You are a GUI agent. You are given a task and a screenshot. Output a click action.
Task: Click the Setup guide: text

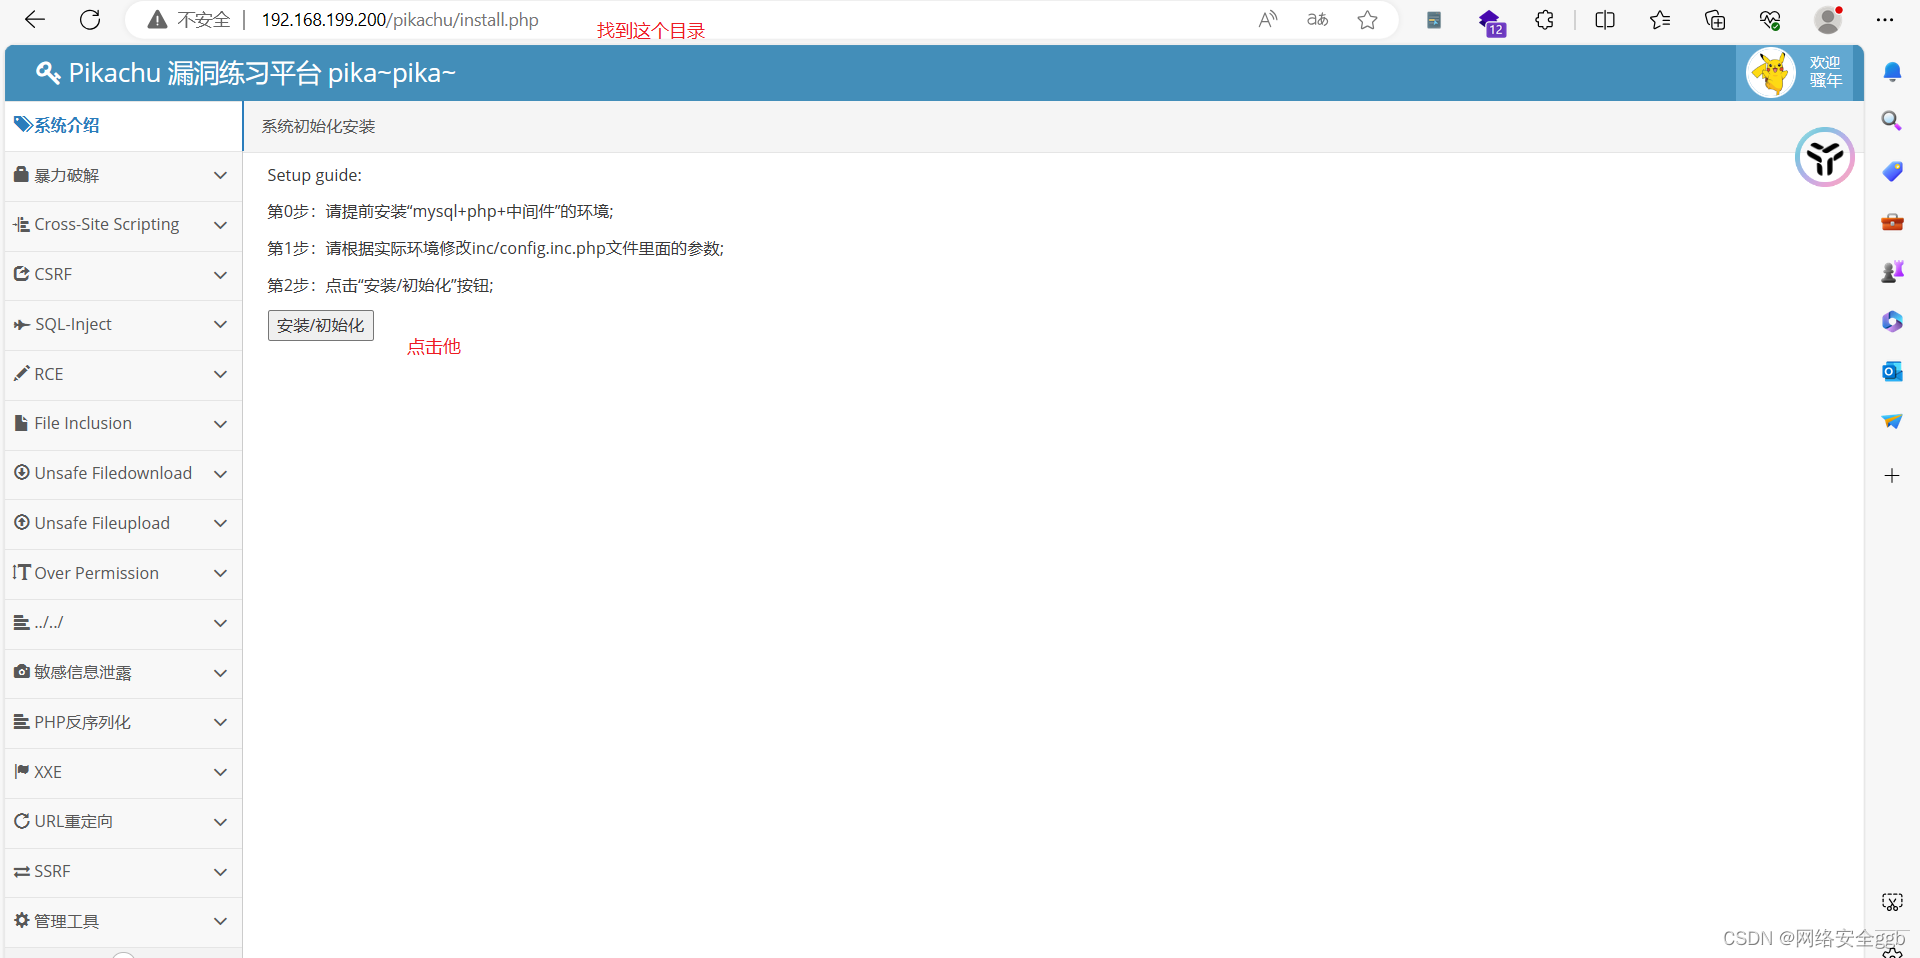click(314, 175)
